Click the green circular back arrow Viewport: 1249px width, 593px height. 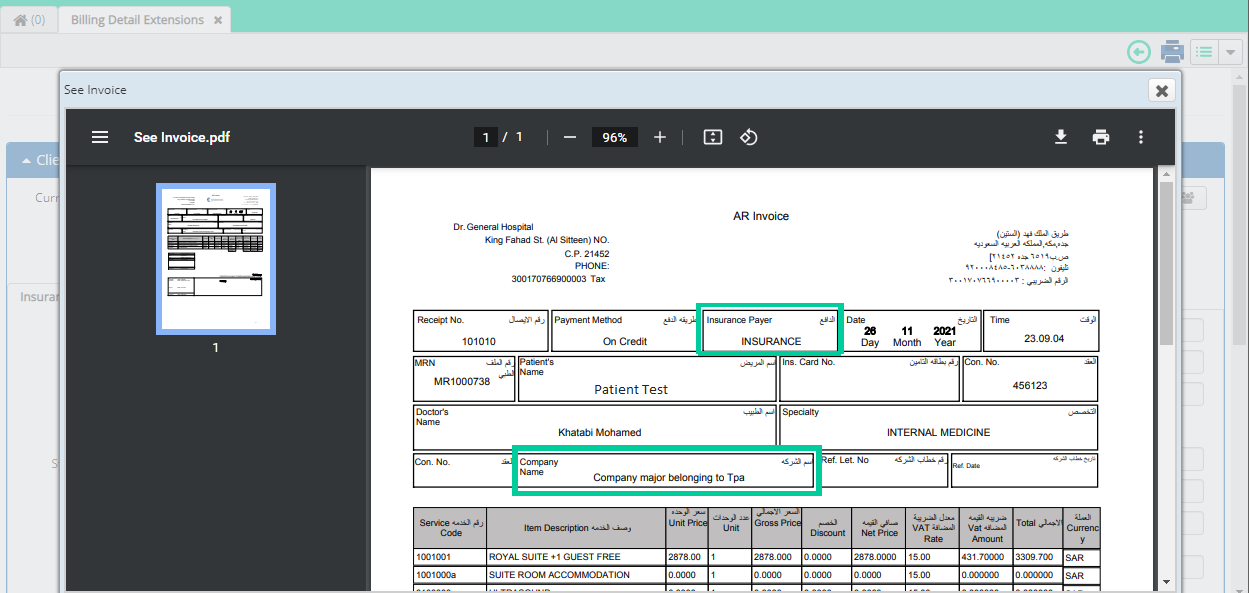click(1138, 51)
